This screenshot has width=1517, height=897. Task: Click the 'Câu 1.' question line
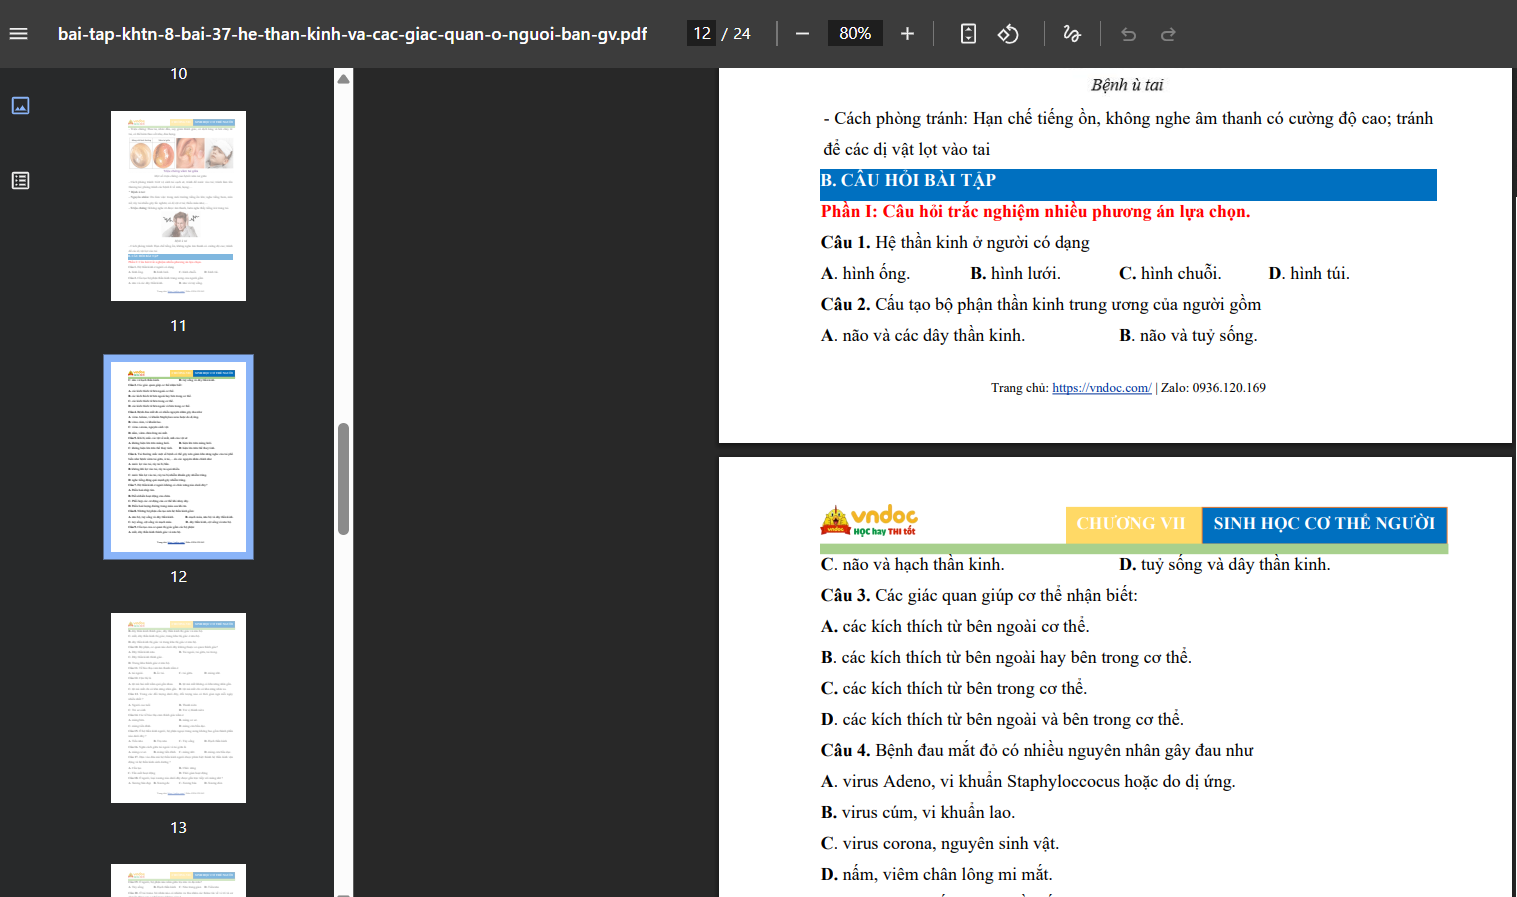(955, 242)
